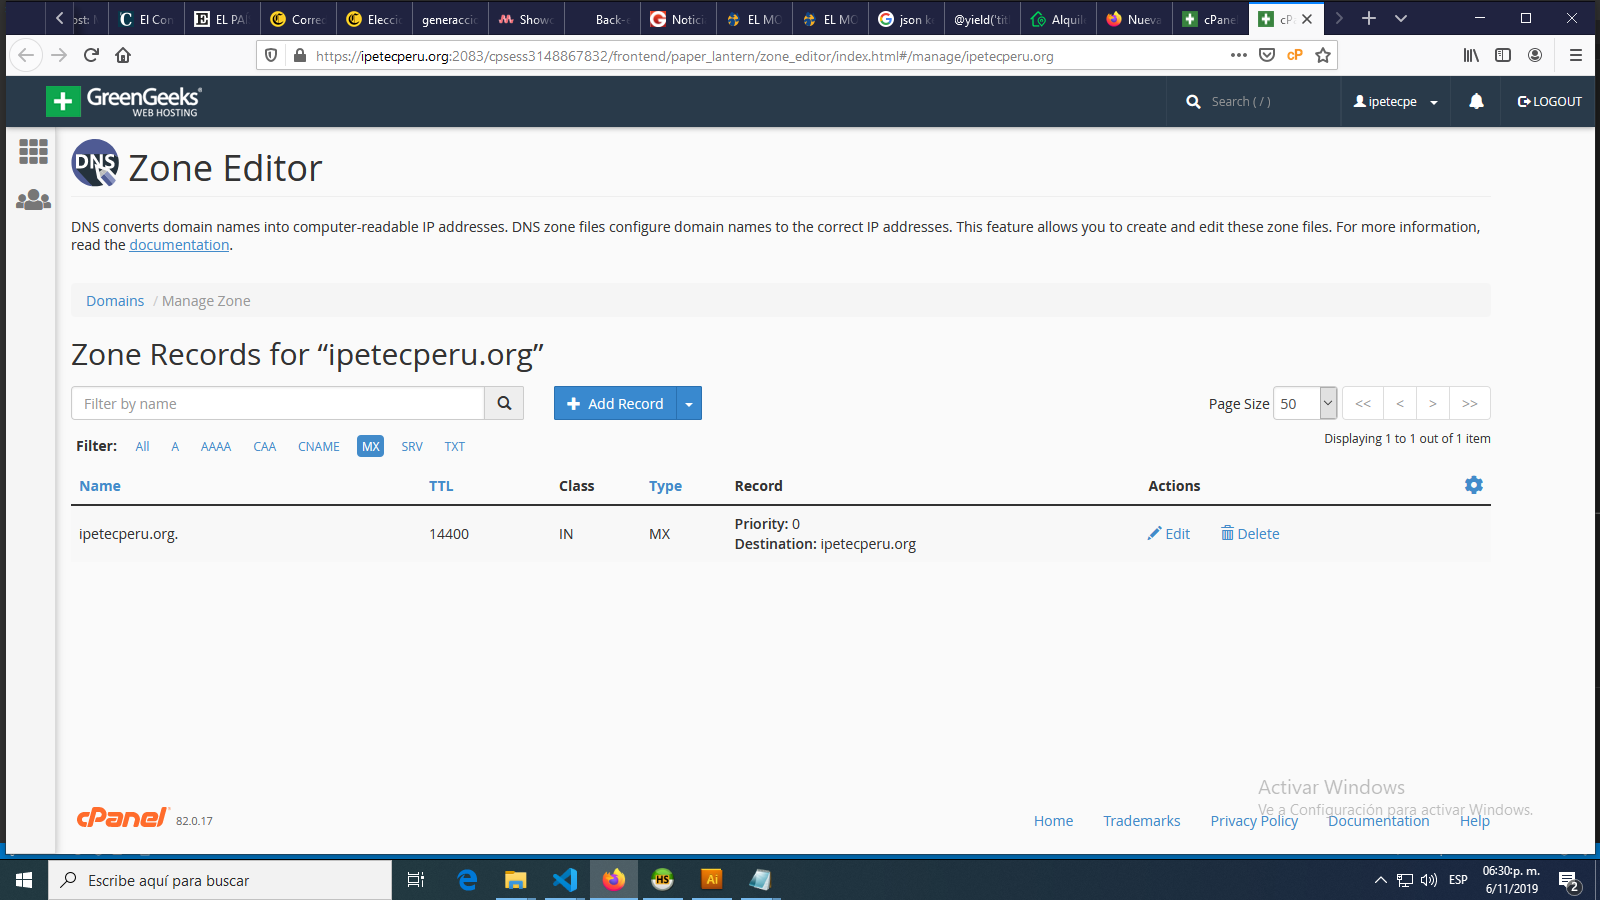The height and width of the screenshot is (900, 1600).
Task: Launch Visual Studio Code from taskbar
Action: pos(564,880)
